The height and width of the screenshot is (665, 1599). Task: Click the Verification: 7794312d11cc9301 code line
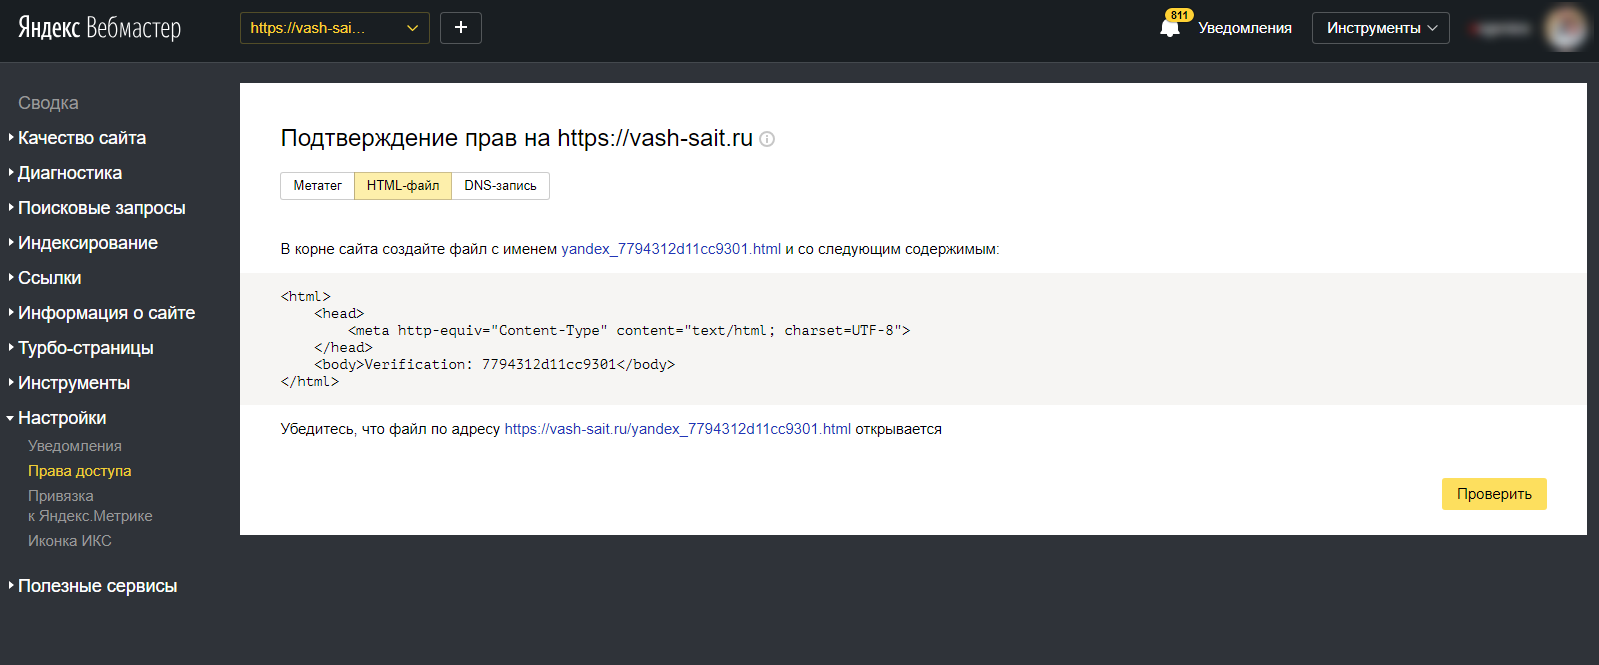(495, 364)
